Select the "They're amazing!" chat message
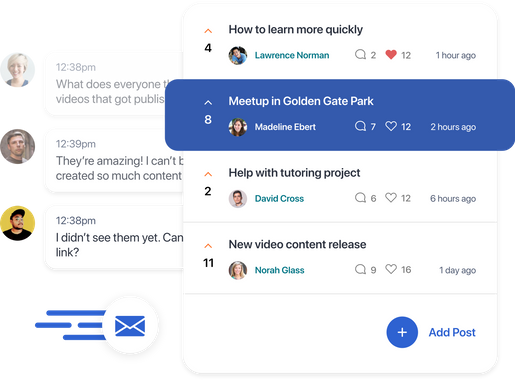 [114, 160]
